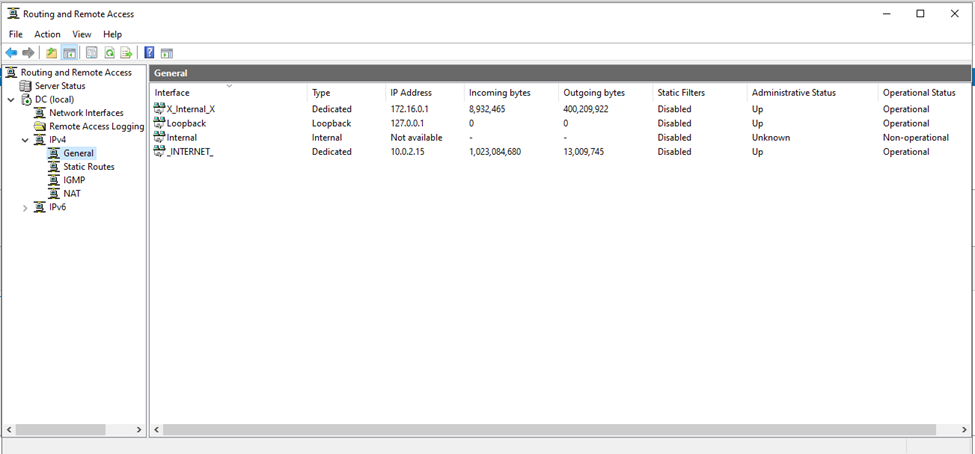Screen dimensions: 975x454
Task: Click the Remote Access Logging folder icon
Action: tap(40, 126)
